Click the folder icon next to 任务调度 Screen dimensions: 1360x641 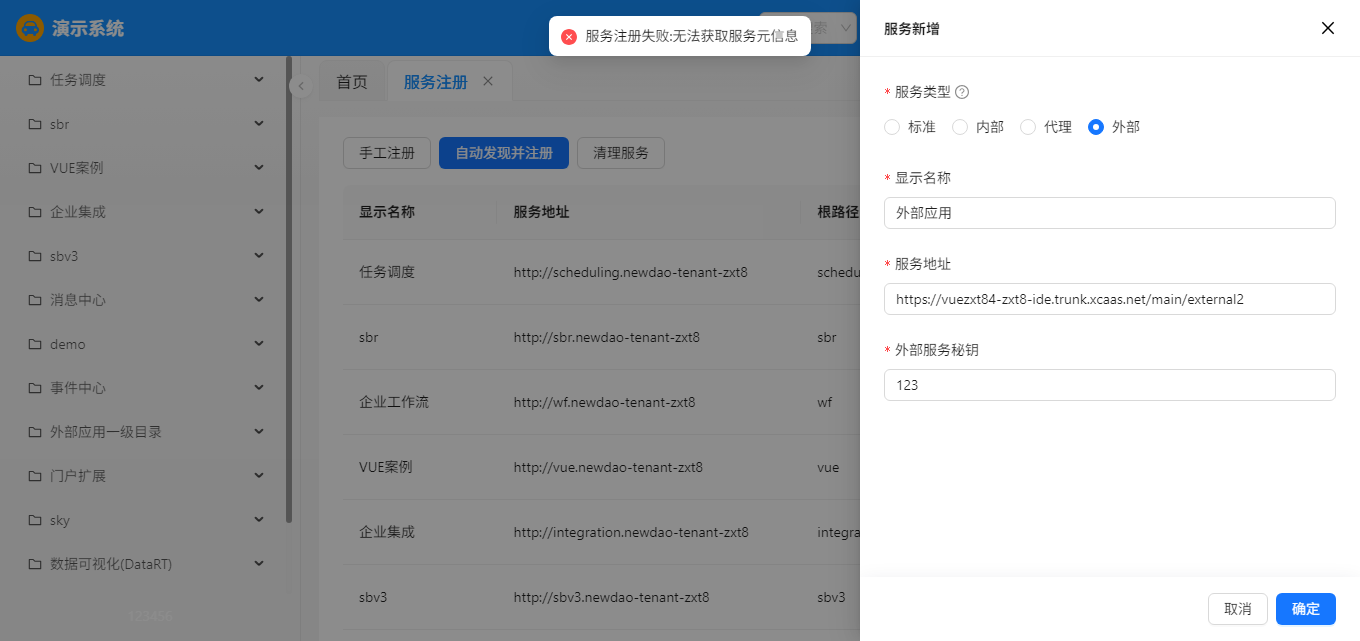35,80
